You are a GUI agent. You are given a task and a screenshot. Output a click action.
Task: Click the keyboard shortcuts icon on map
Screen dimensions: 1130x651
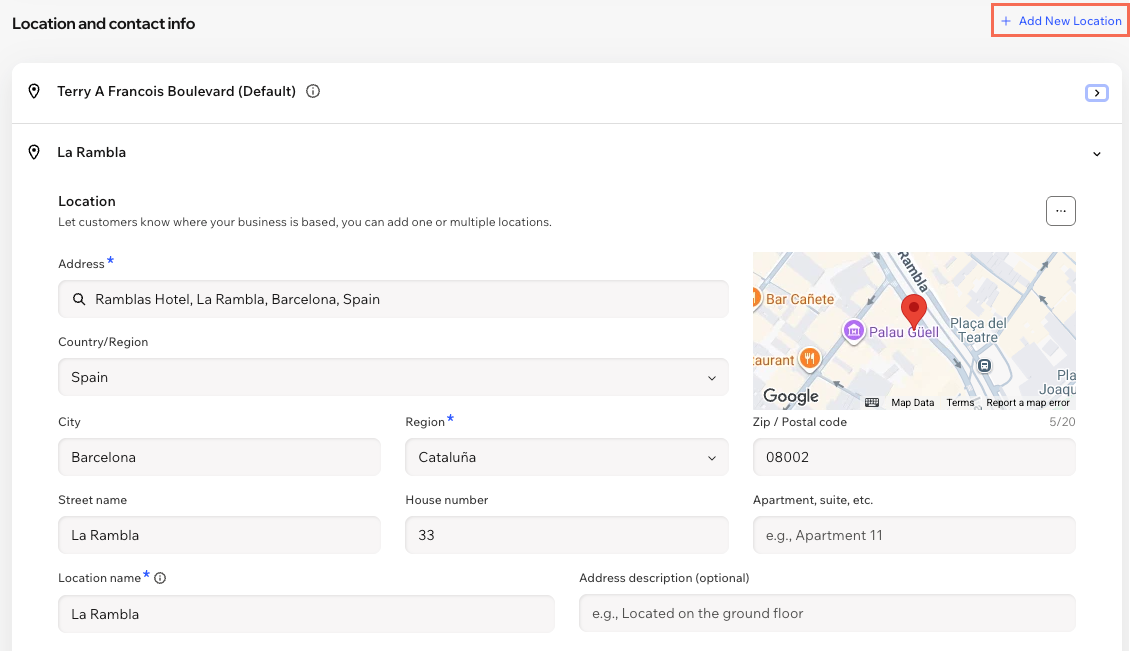coord(872,402)
